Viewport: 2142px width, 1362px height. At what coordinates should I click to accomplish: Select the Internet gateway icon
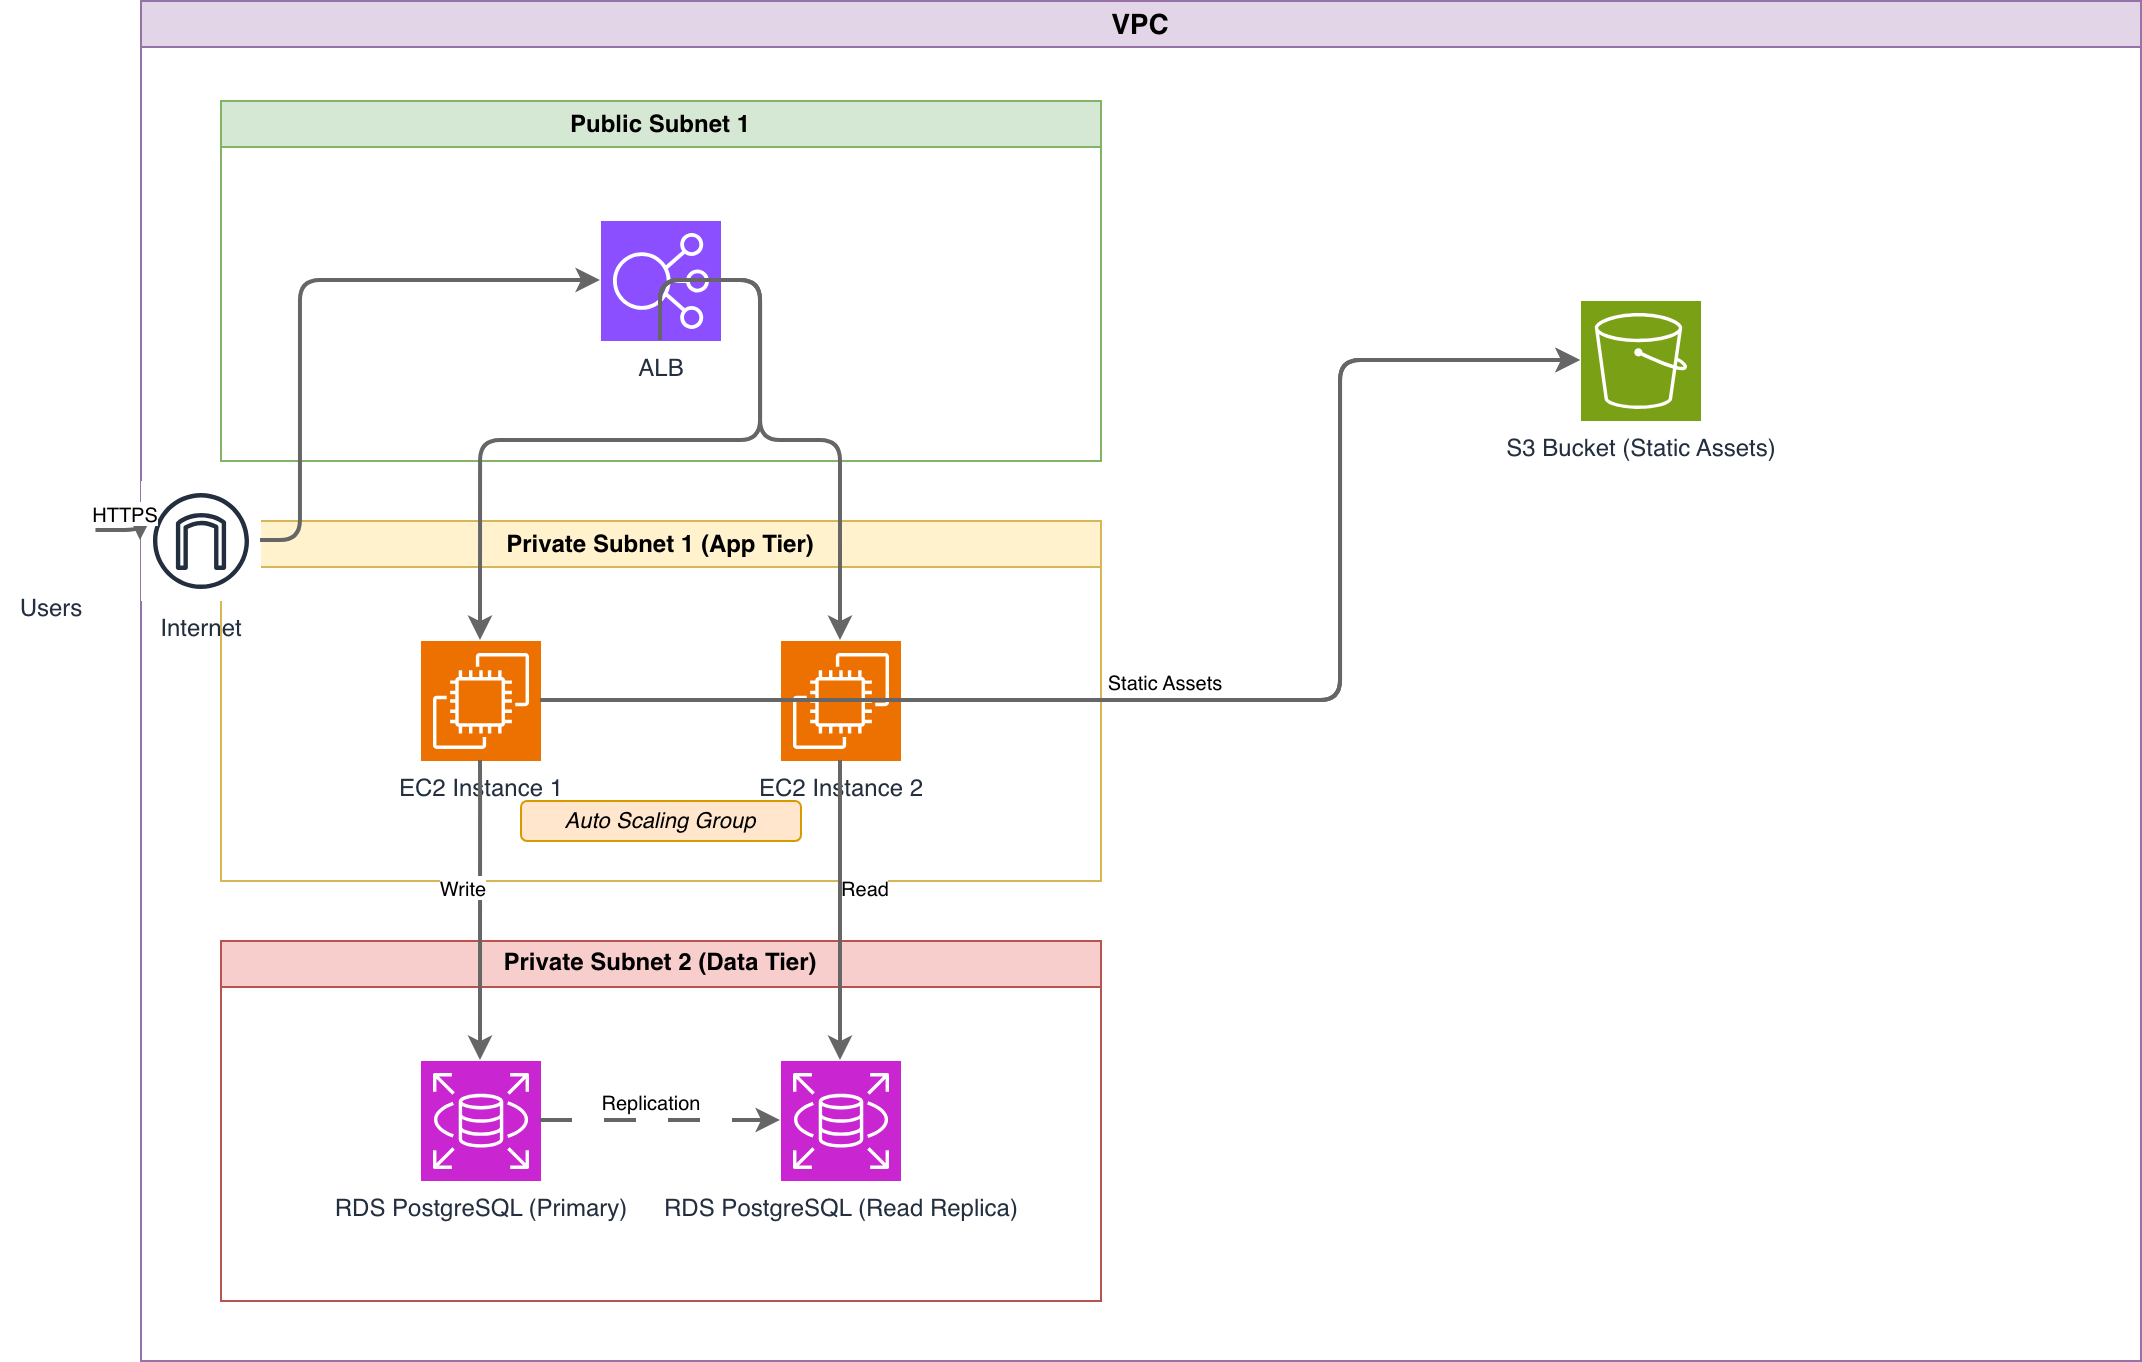(x=201, y=541)
